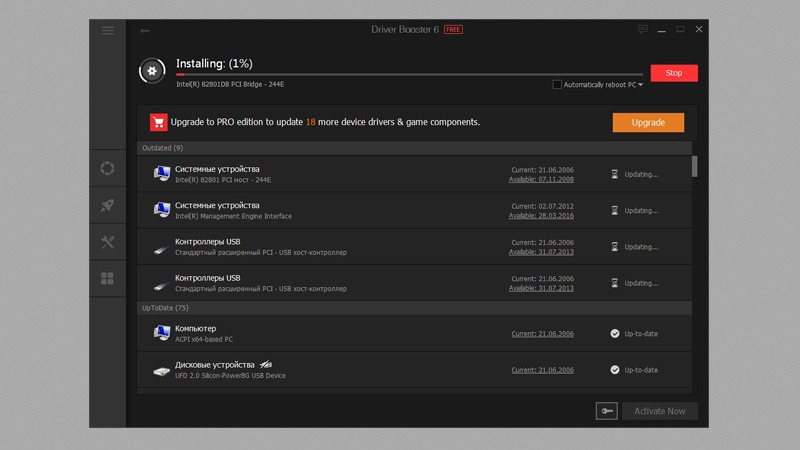This screenshot has width=800, height=450.
Task: Open Available: 28.03.2016 Management Engine link
Action: pos(541,216)
